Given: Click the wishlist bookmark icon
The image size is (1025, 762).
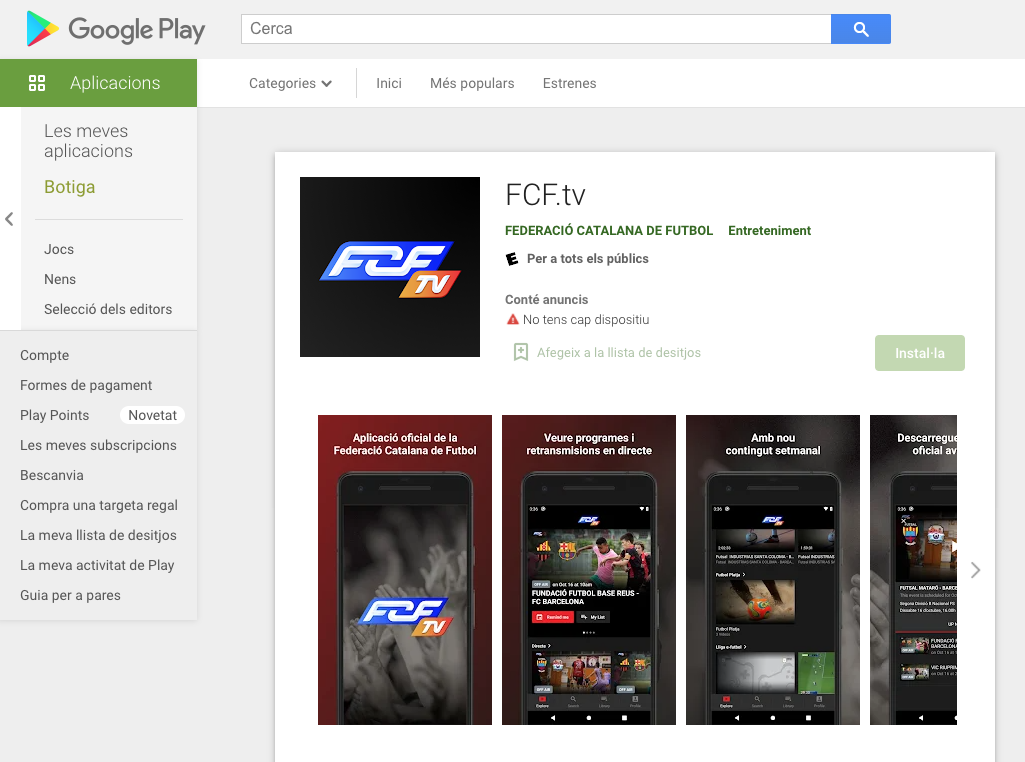Looking at the screenshot, I should pos(520,352).
